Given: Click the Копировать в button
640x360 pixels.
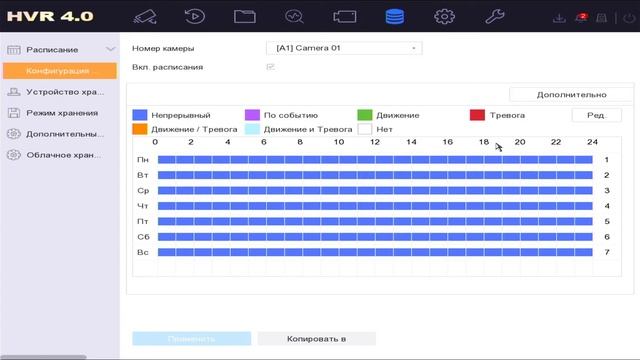Looking at the screenshot, I should (x=316, y=339).
